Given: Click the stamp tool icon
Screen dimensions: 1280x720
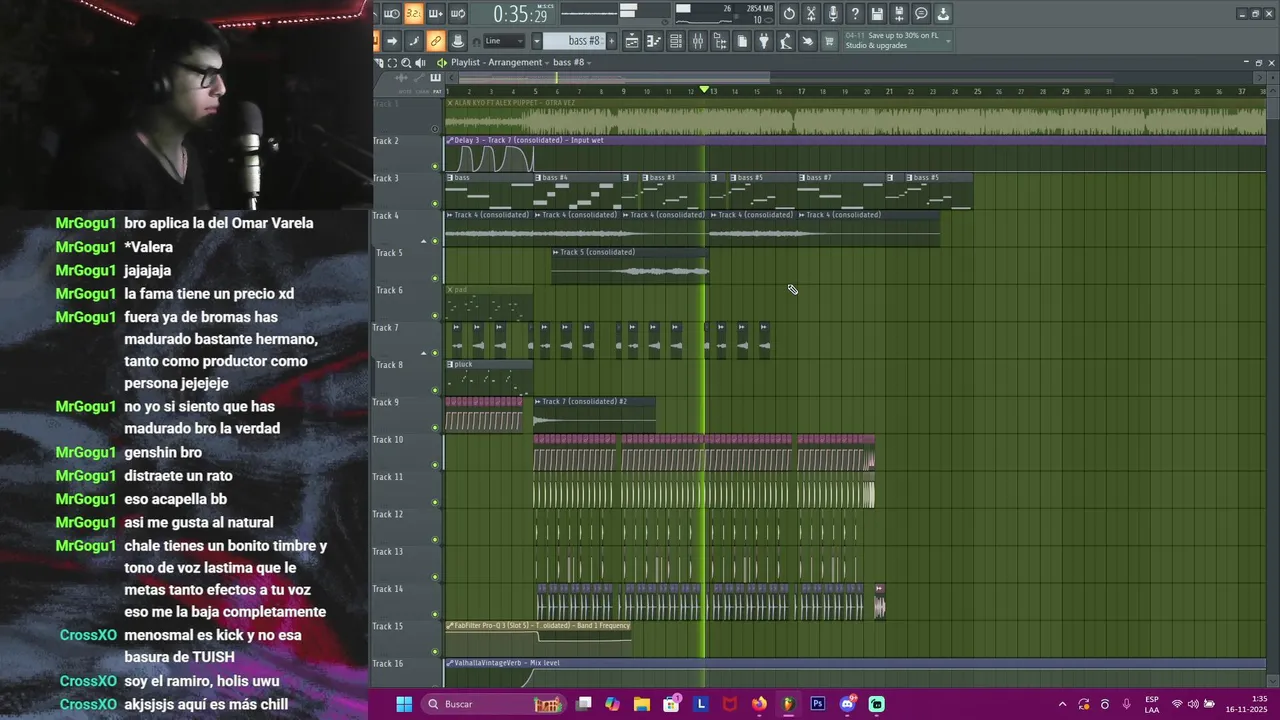Looking at the screenshot, I should tap(458, 41).
